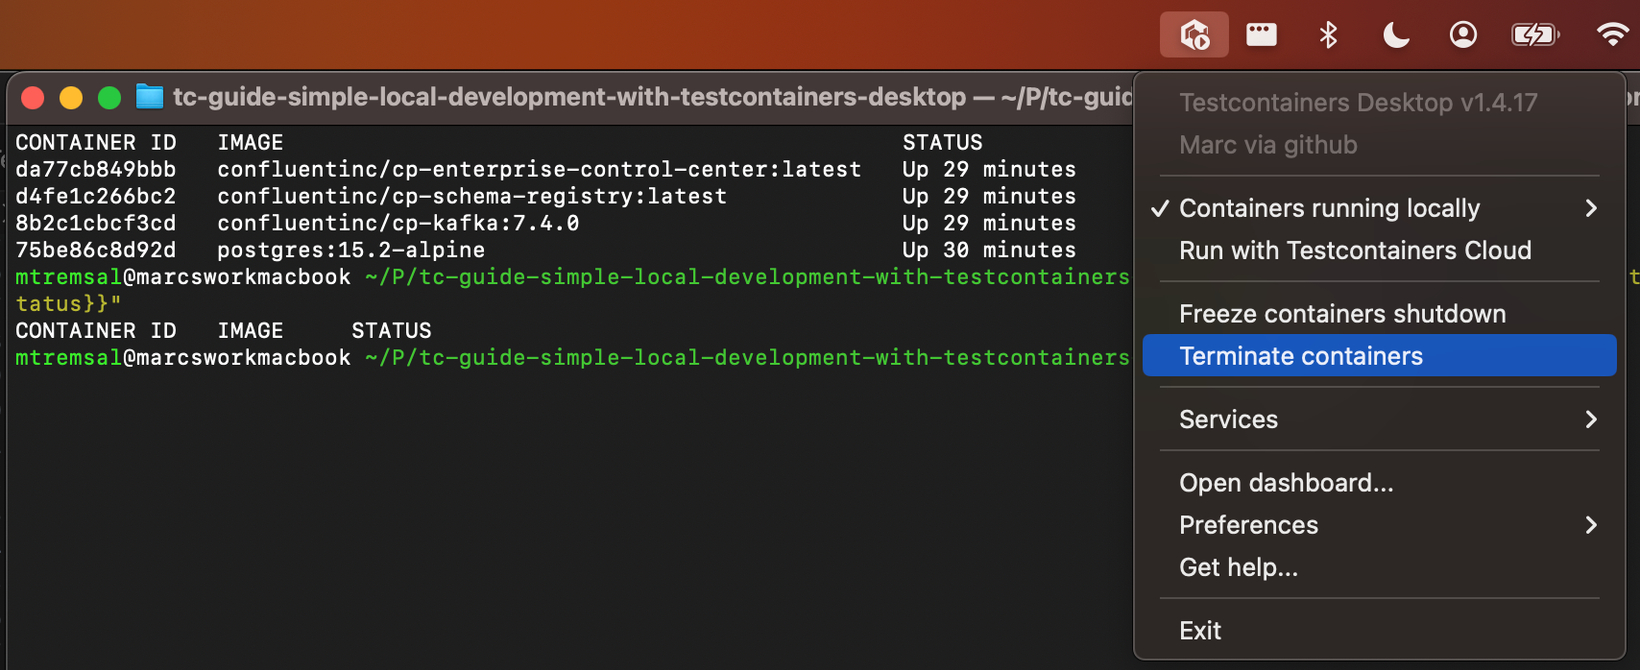Screen dimensions: 1640x670
Task: Click the tatus}}" command fragment in terminal
Action: tap(68, 304)
